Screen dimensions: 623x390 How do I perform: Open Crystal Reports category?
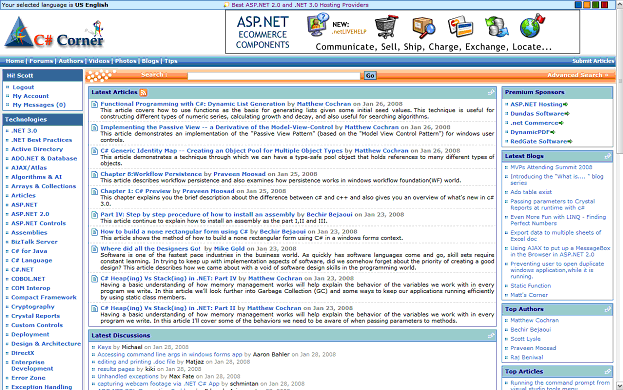click(35, 316)
